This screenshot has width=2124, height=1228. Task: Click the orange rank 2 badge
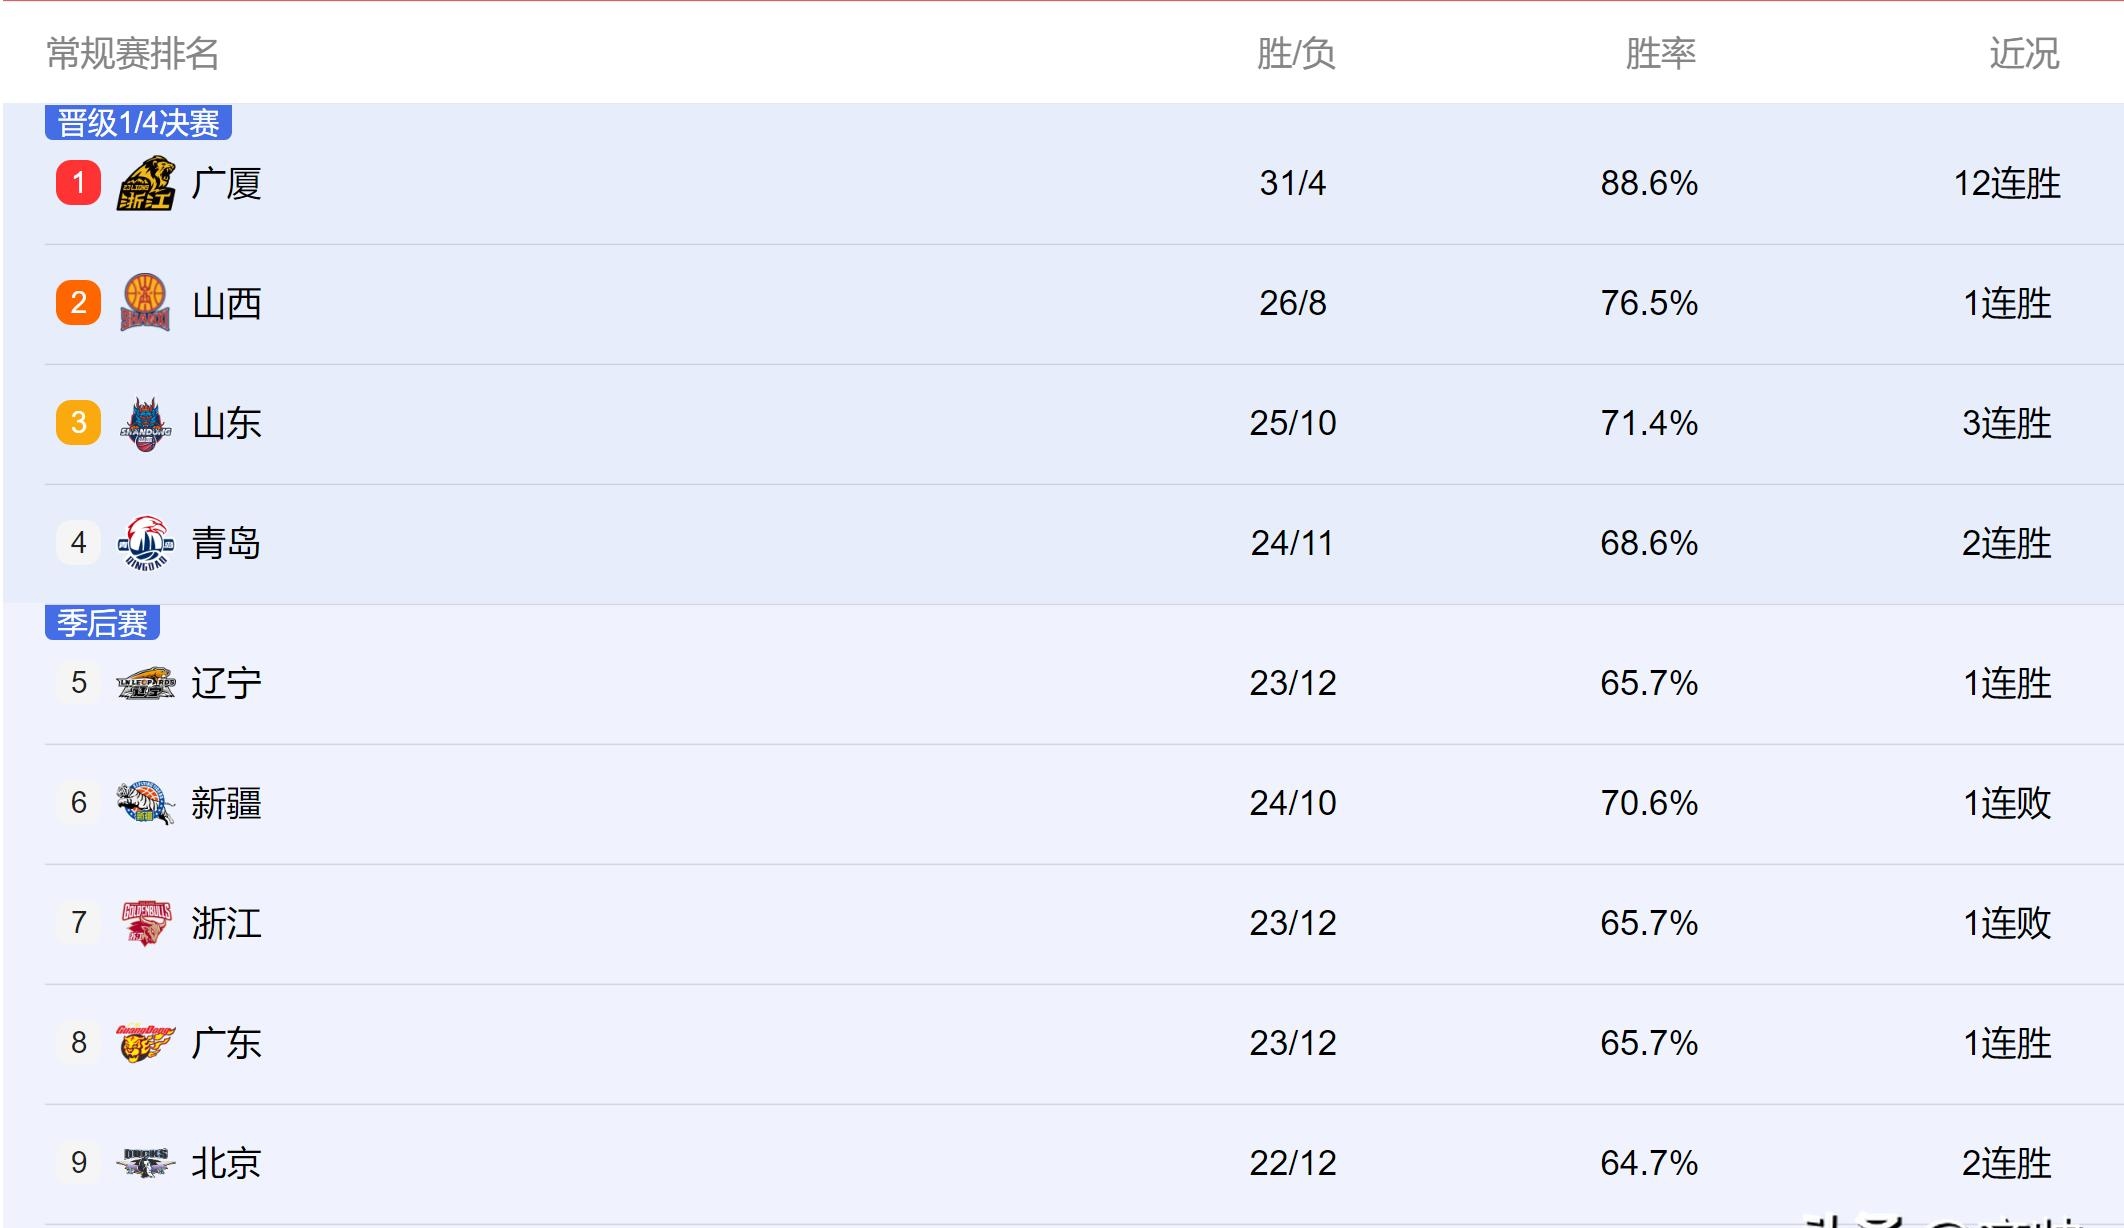(78, 303)
